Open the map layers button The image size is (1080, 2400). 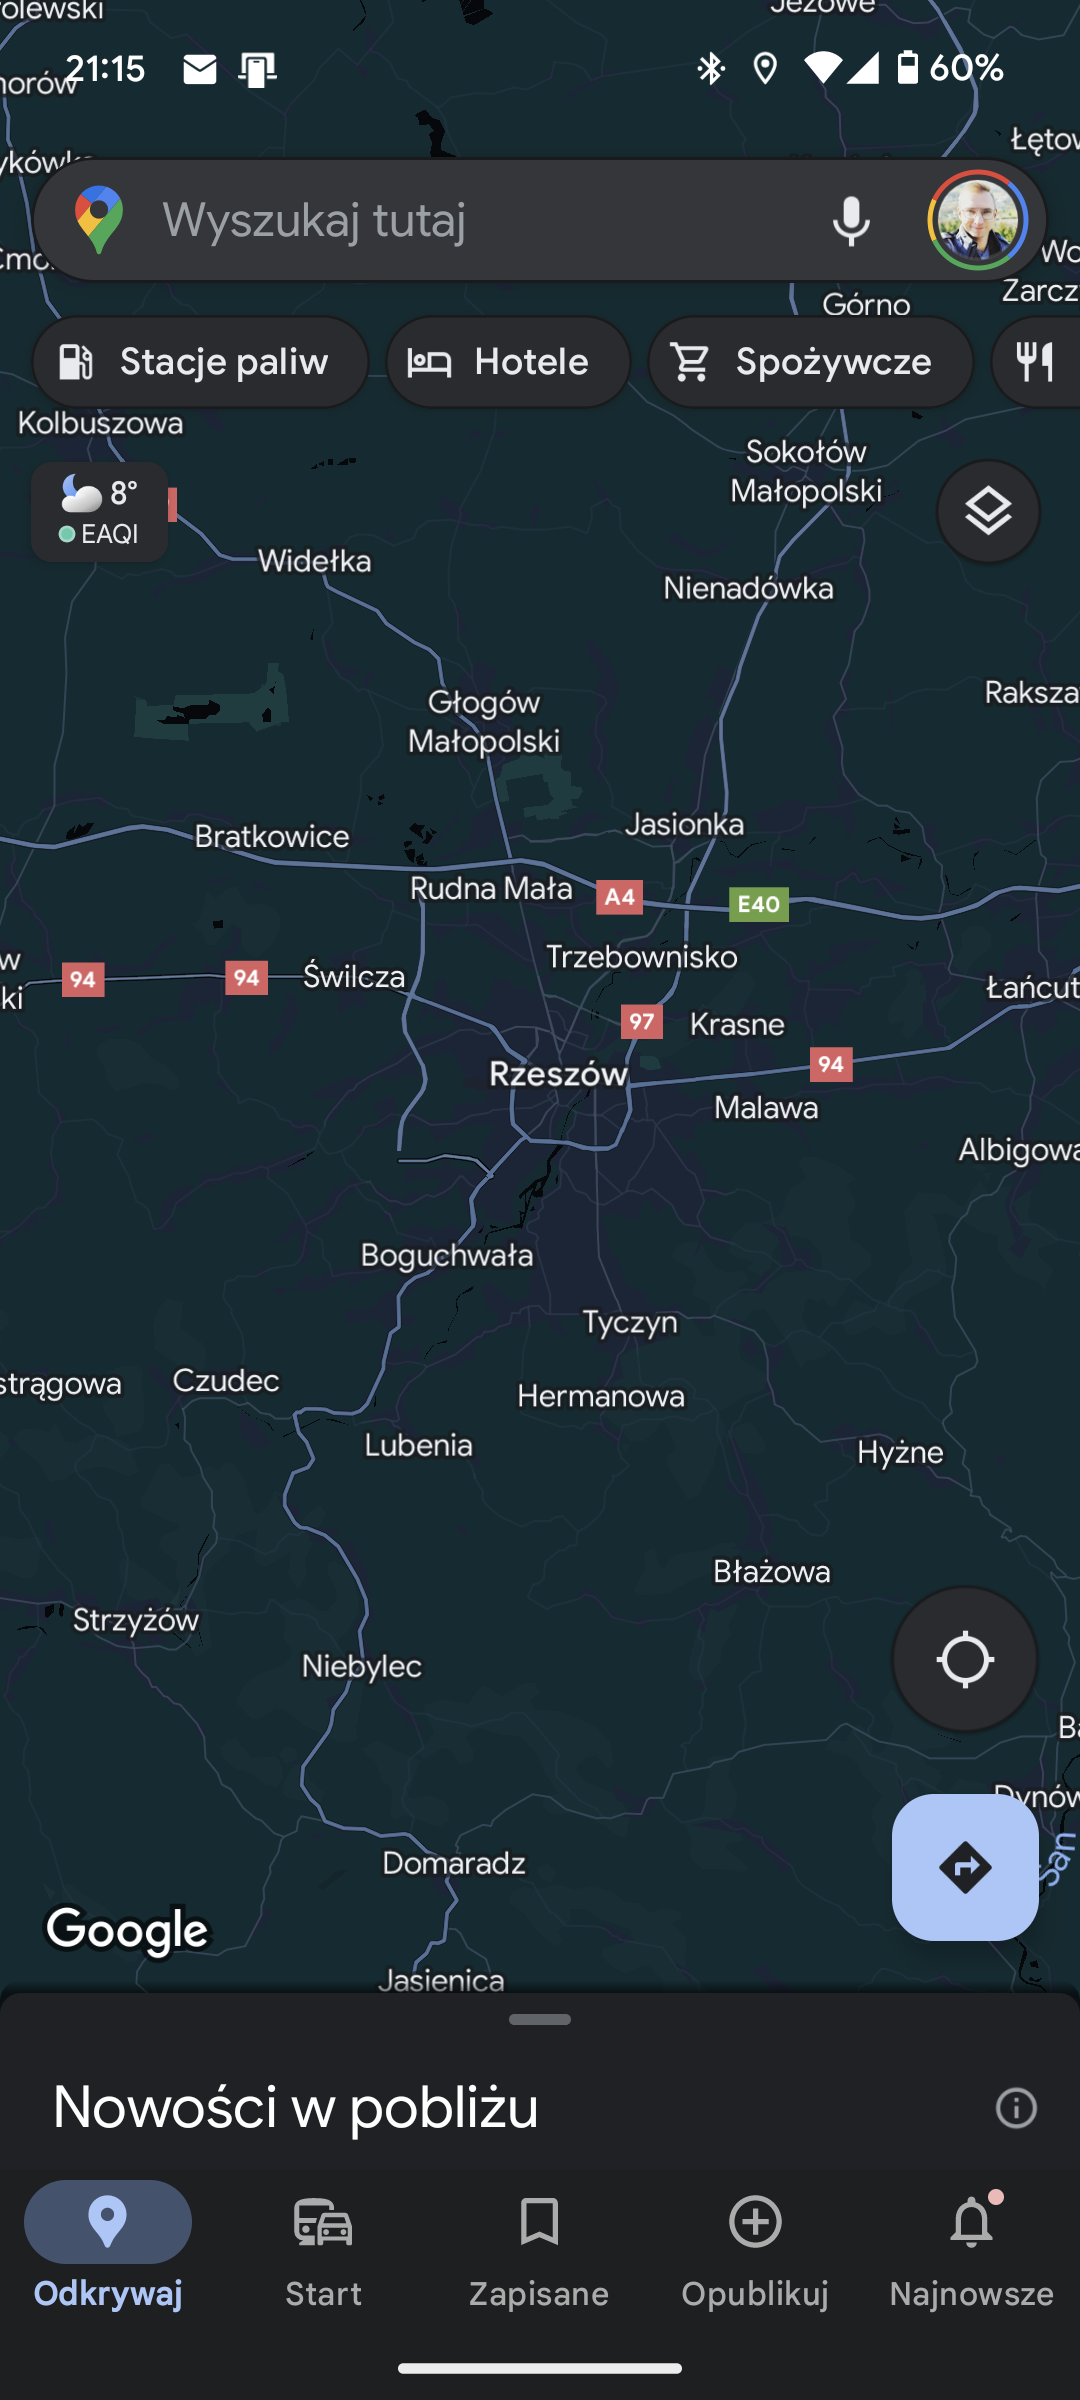click(x=988, y=512)
